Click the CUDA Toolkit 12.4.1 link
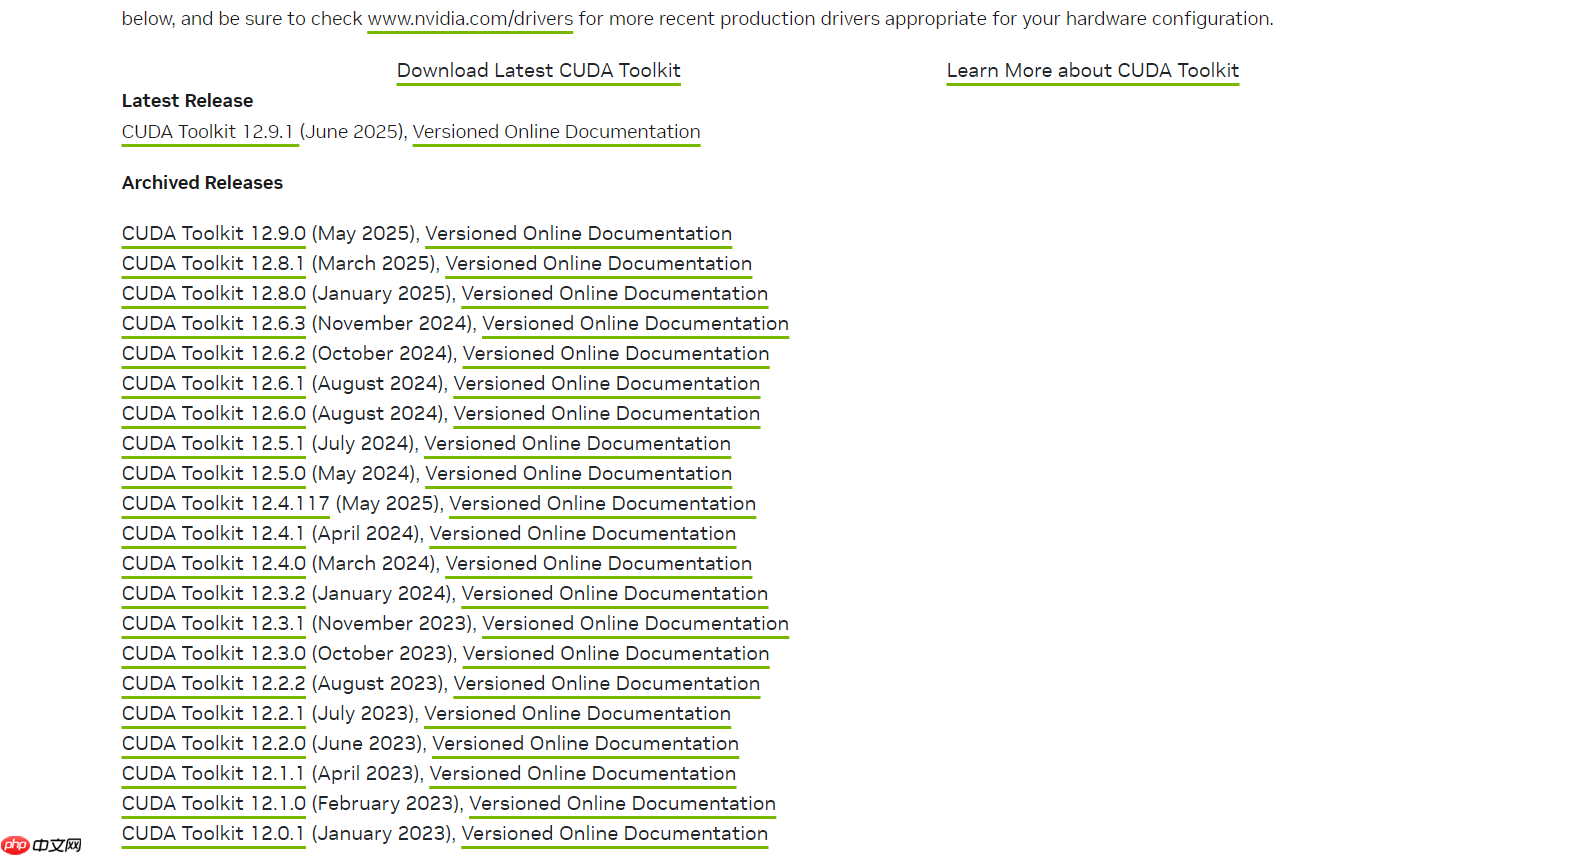 (213, 534)
